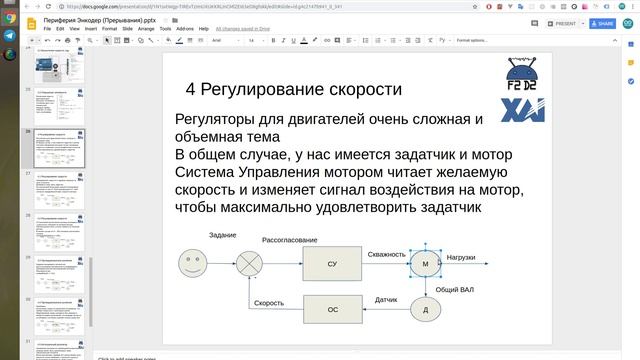Bookmark this page with the star icon

(x=475, y=7)
